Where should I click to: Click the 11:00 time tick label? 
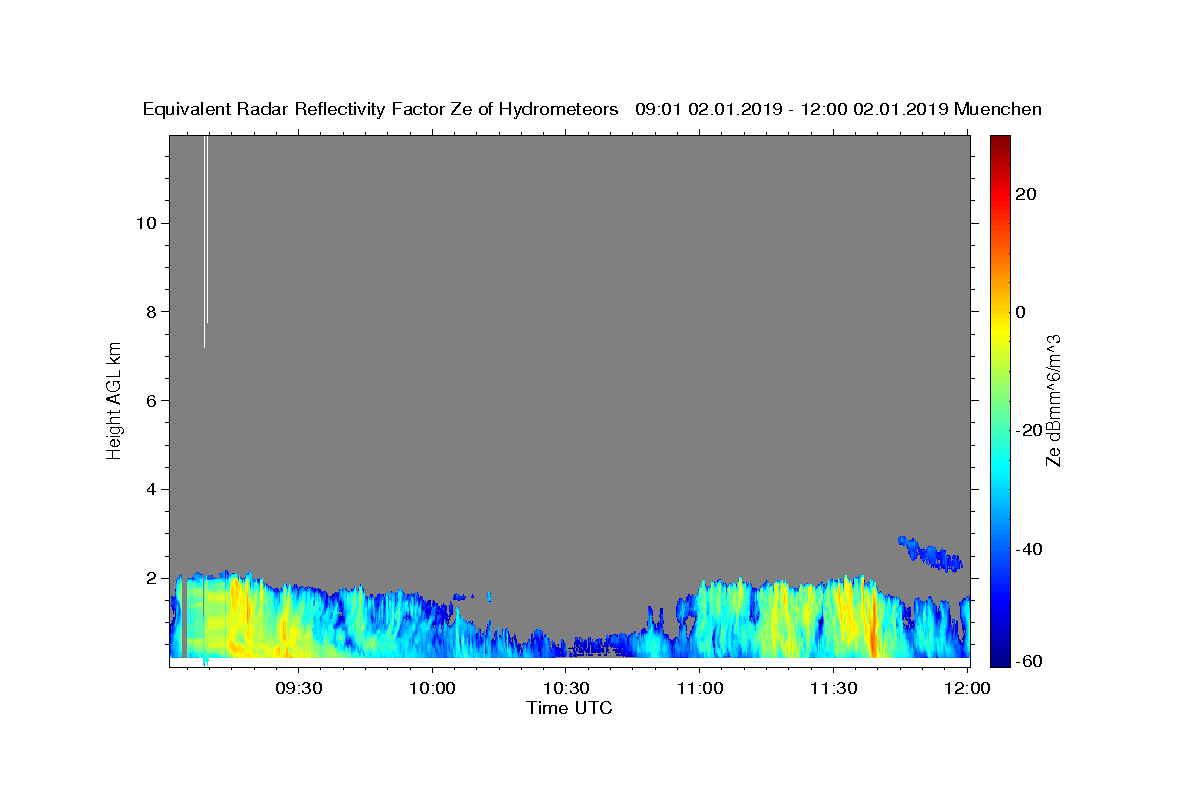point(700,688)
